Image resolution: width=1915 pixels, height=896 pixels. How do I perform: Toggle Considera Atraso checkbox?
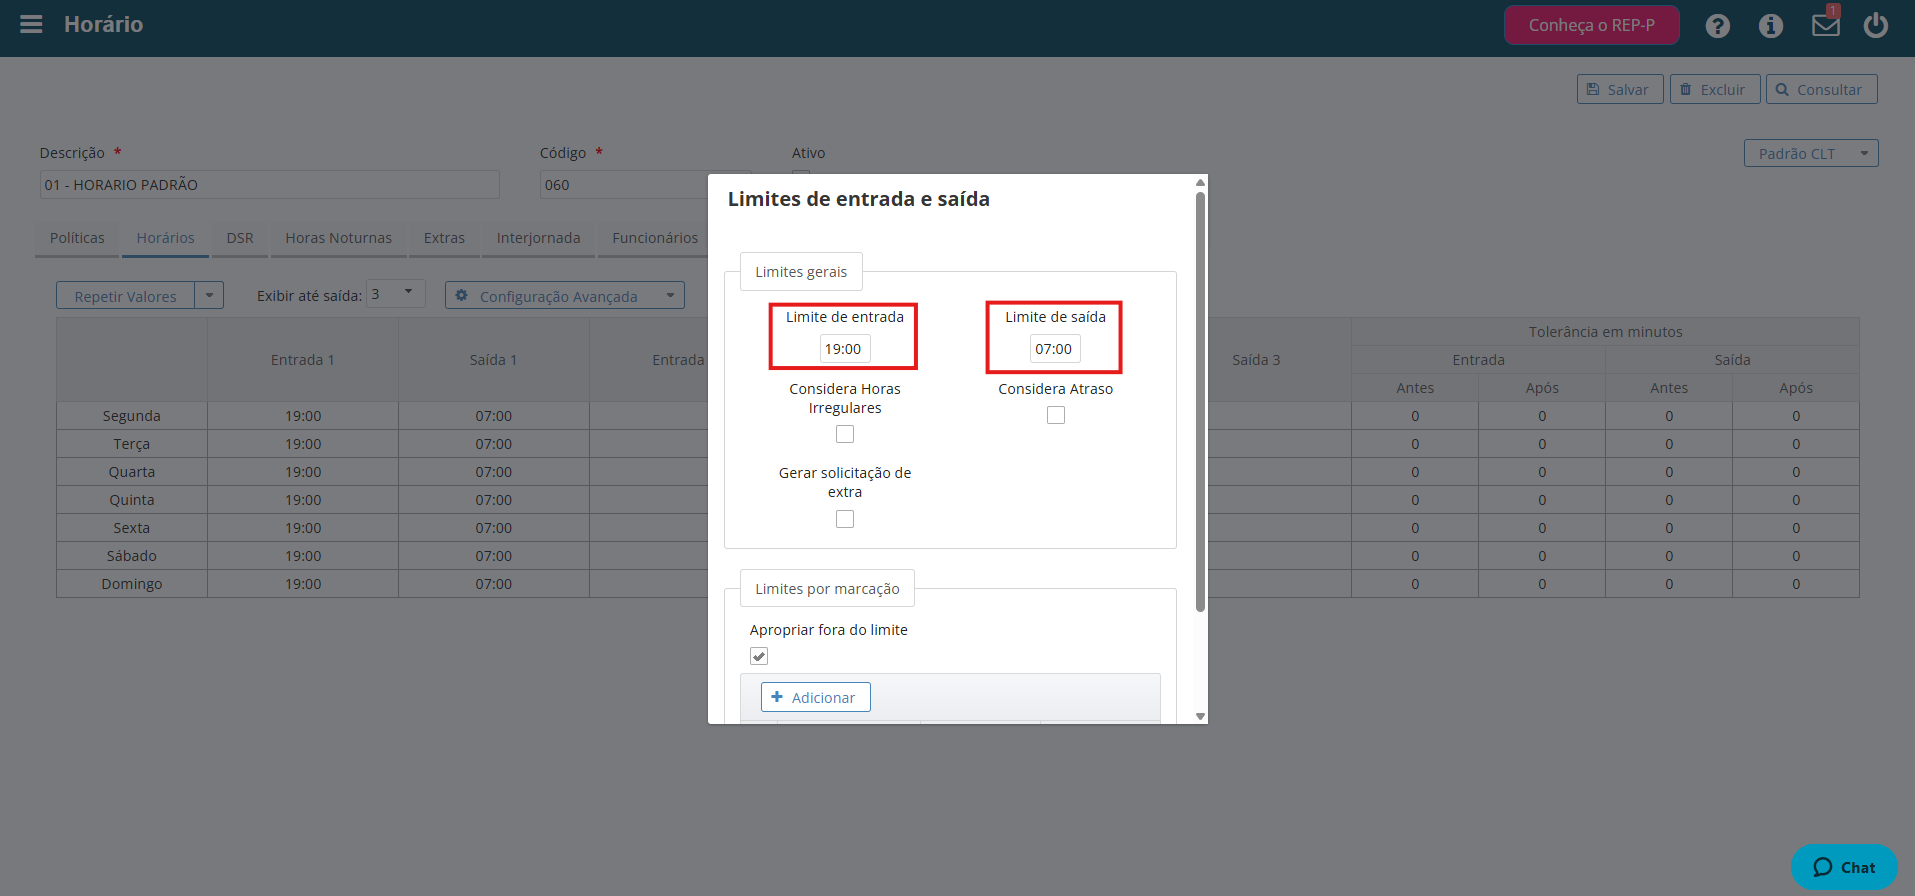(1056, 415)
